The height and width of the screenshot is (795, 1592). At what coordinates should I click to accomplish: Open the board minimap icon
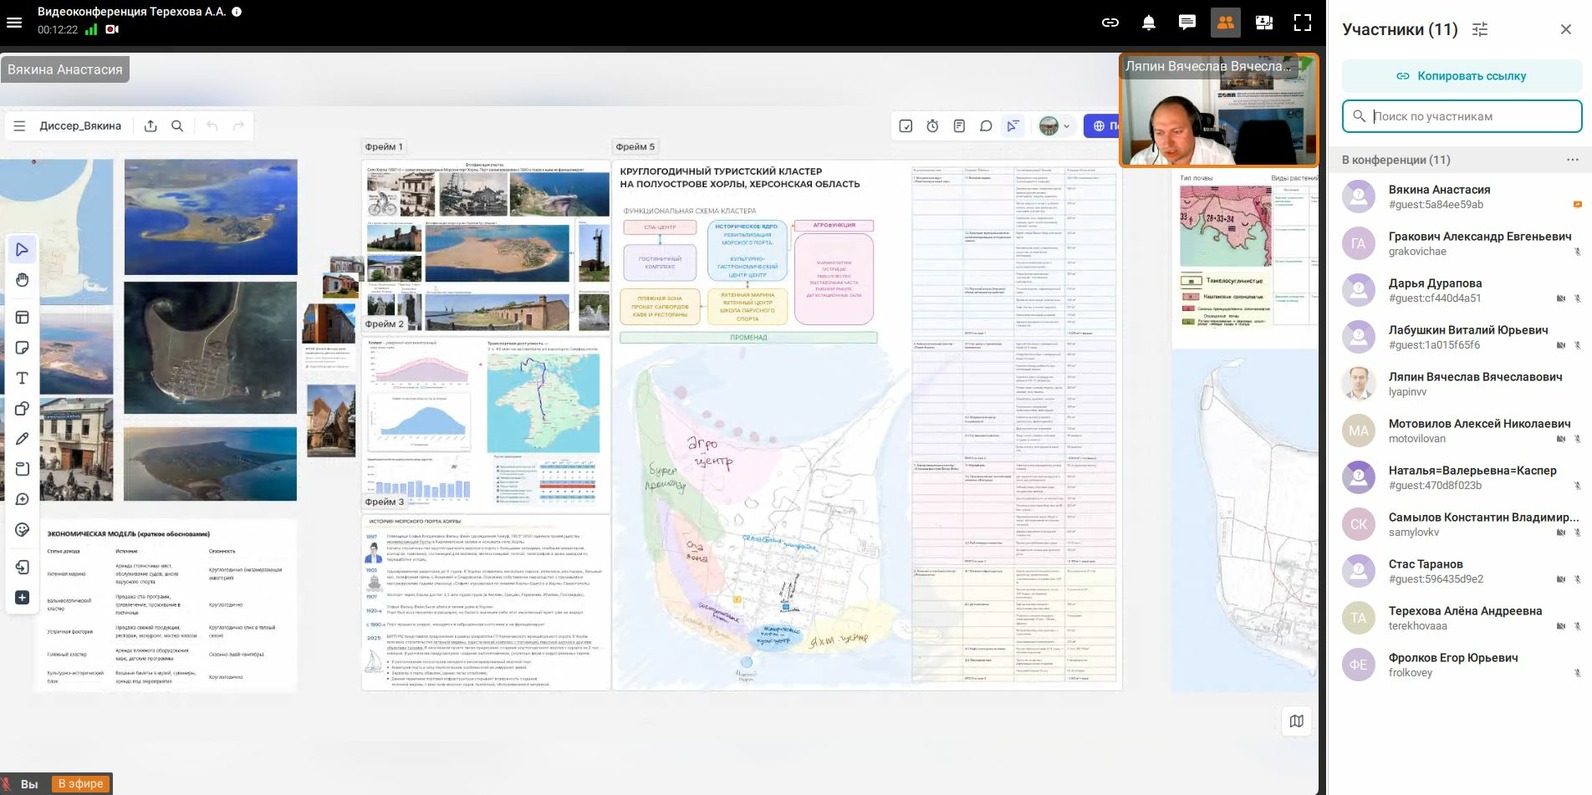[1296, 721]
